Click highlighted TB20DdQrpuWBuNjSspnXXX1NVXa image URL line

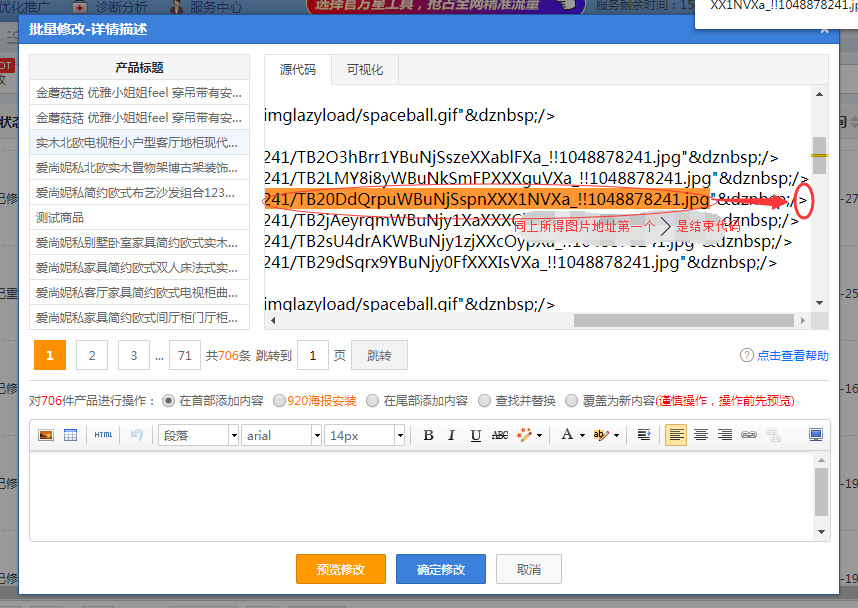[487, 199]
